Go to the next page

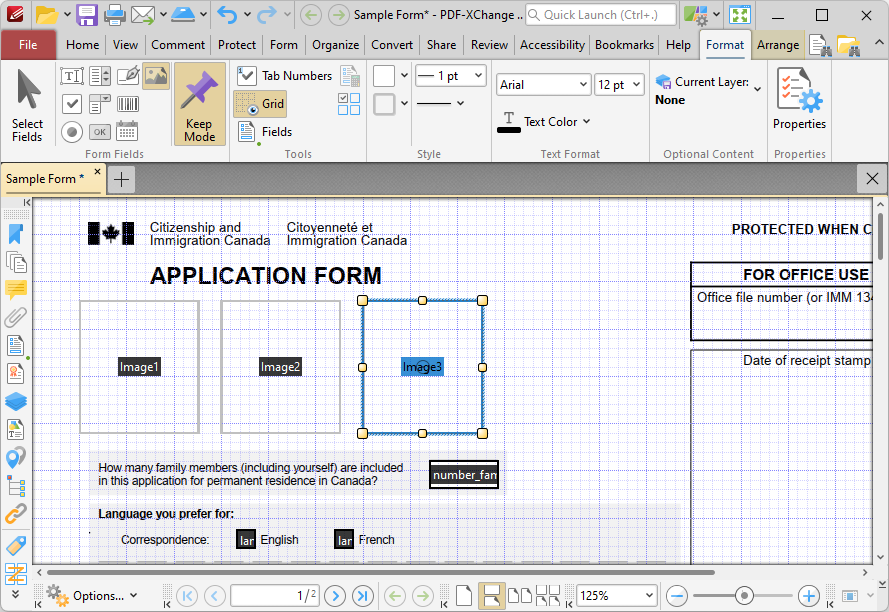[x=335, y=596]
